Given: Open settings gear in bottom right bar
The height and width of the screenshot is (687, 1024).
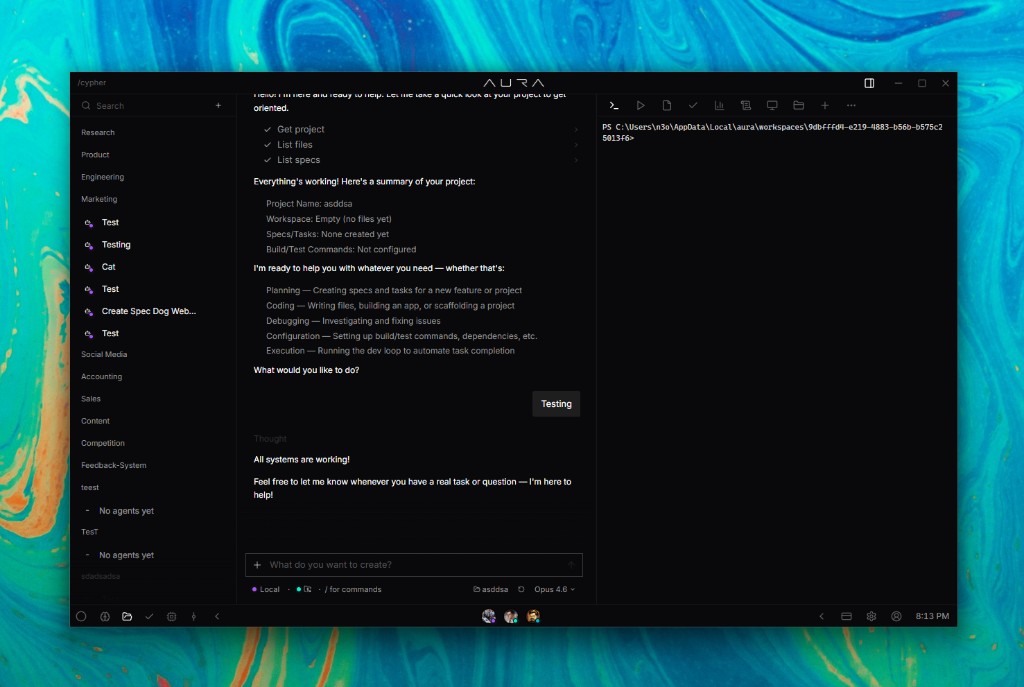Looking at the screenshot, I should [x=871, y=617].
